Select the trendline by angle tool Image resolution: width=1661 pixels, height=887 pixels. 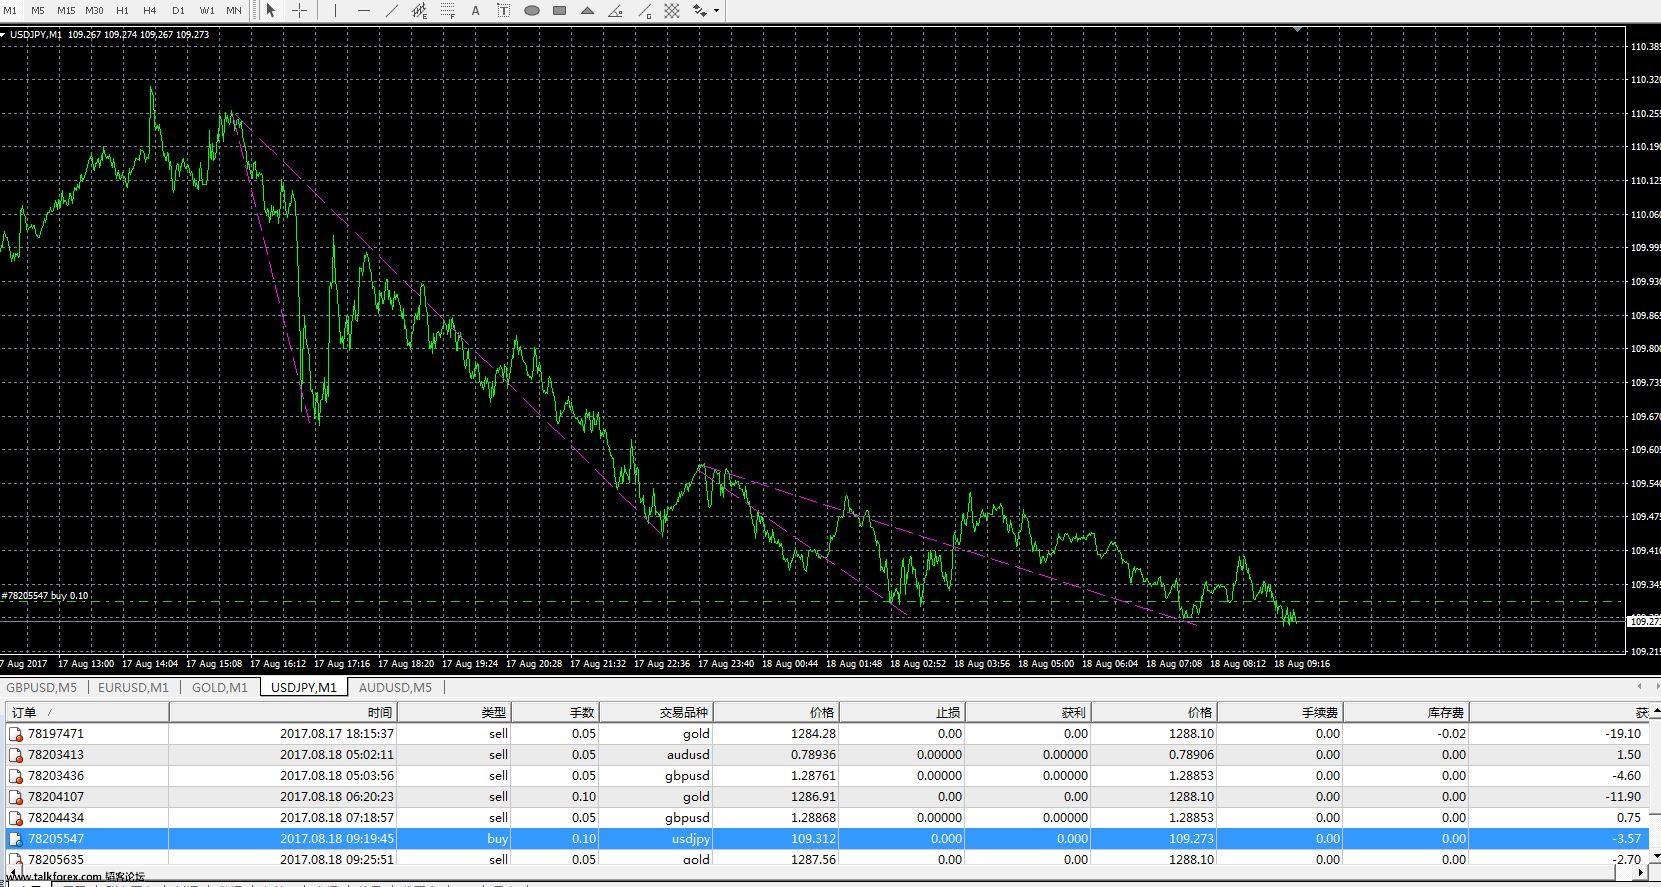tap(616, 11)
